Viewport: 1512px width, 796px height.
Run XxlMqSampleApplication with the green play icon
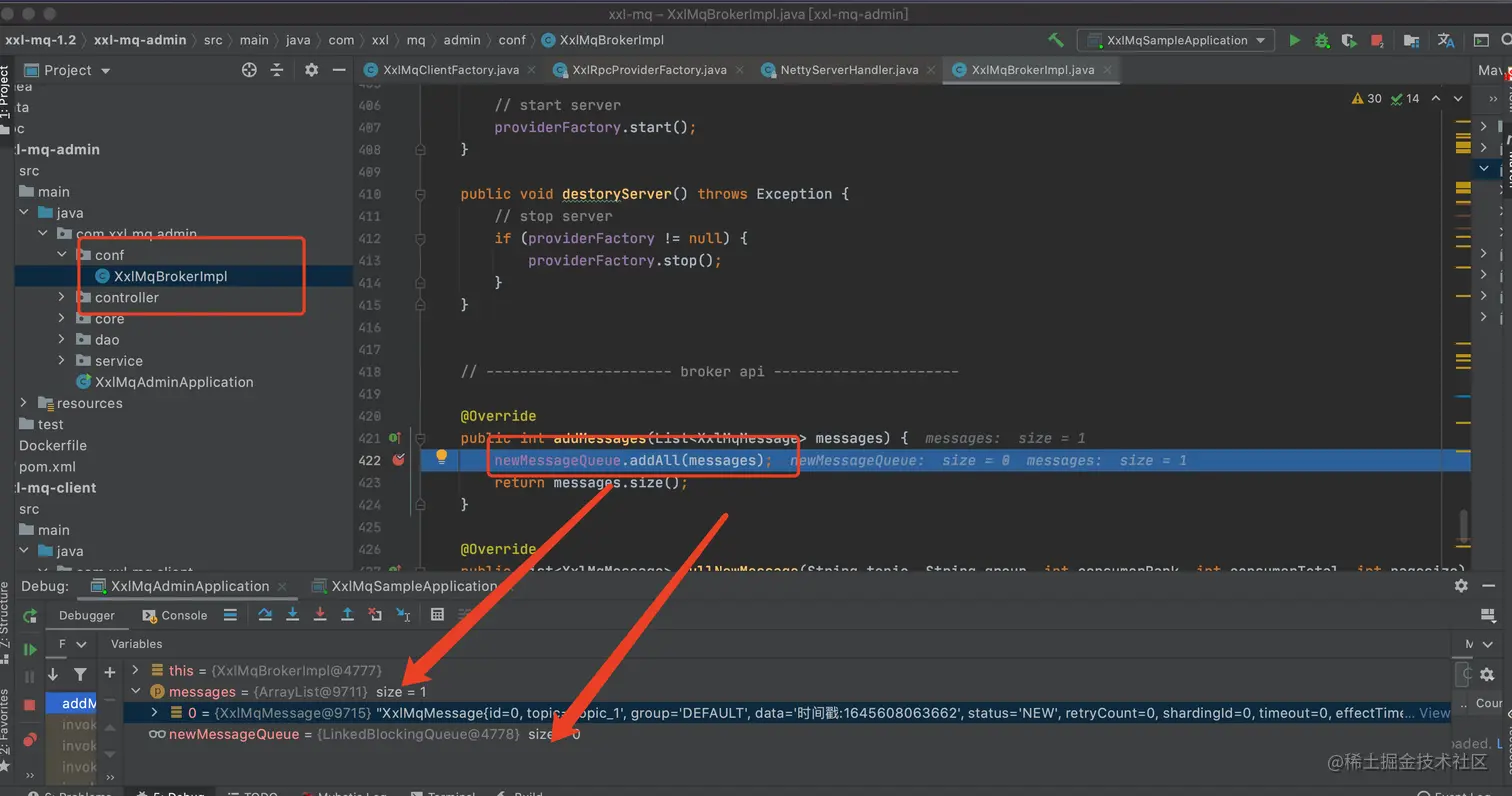[x=1295, y=40]
